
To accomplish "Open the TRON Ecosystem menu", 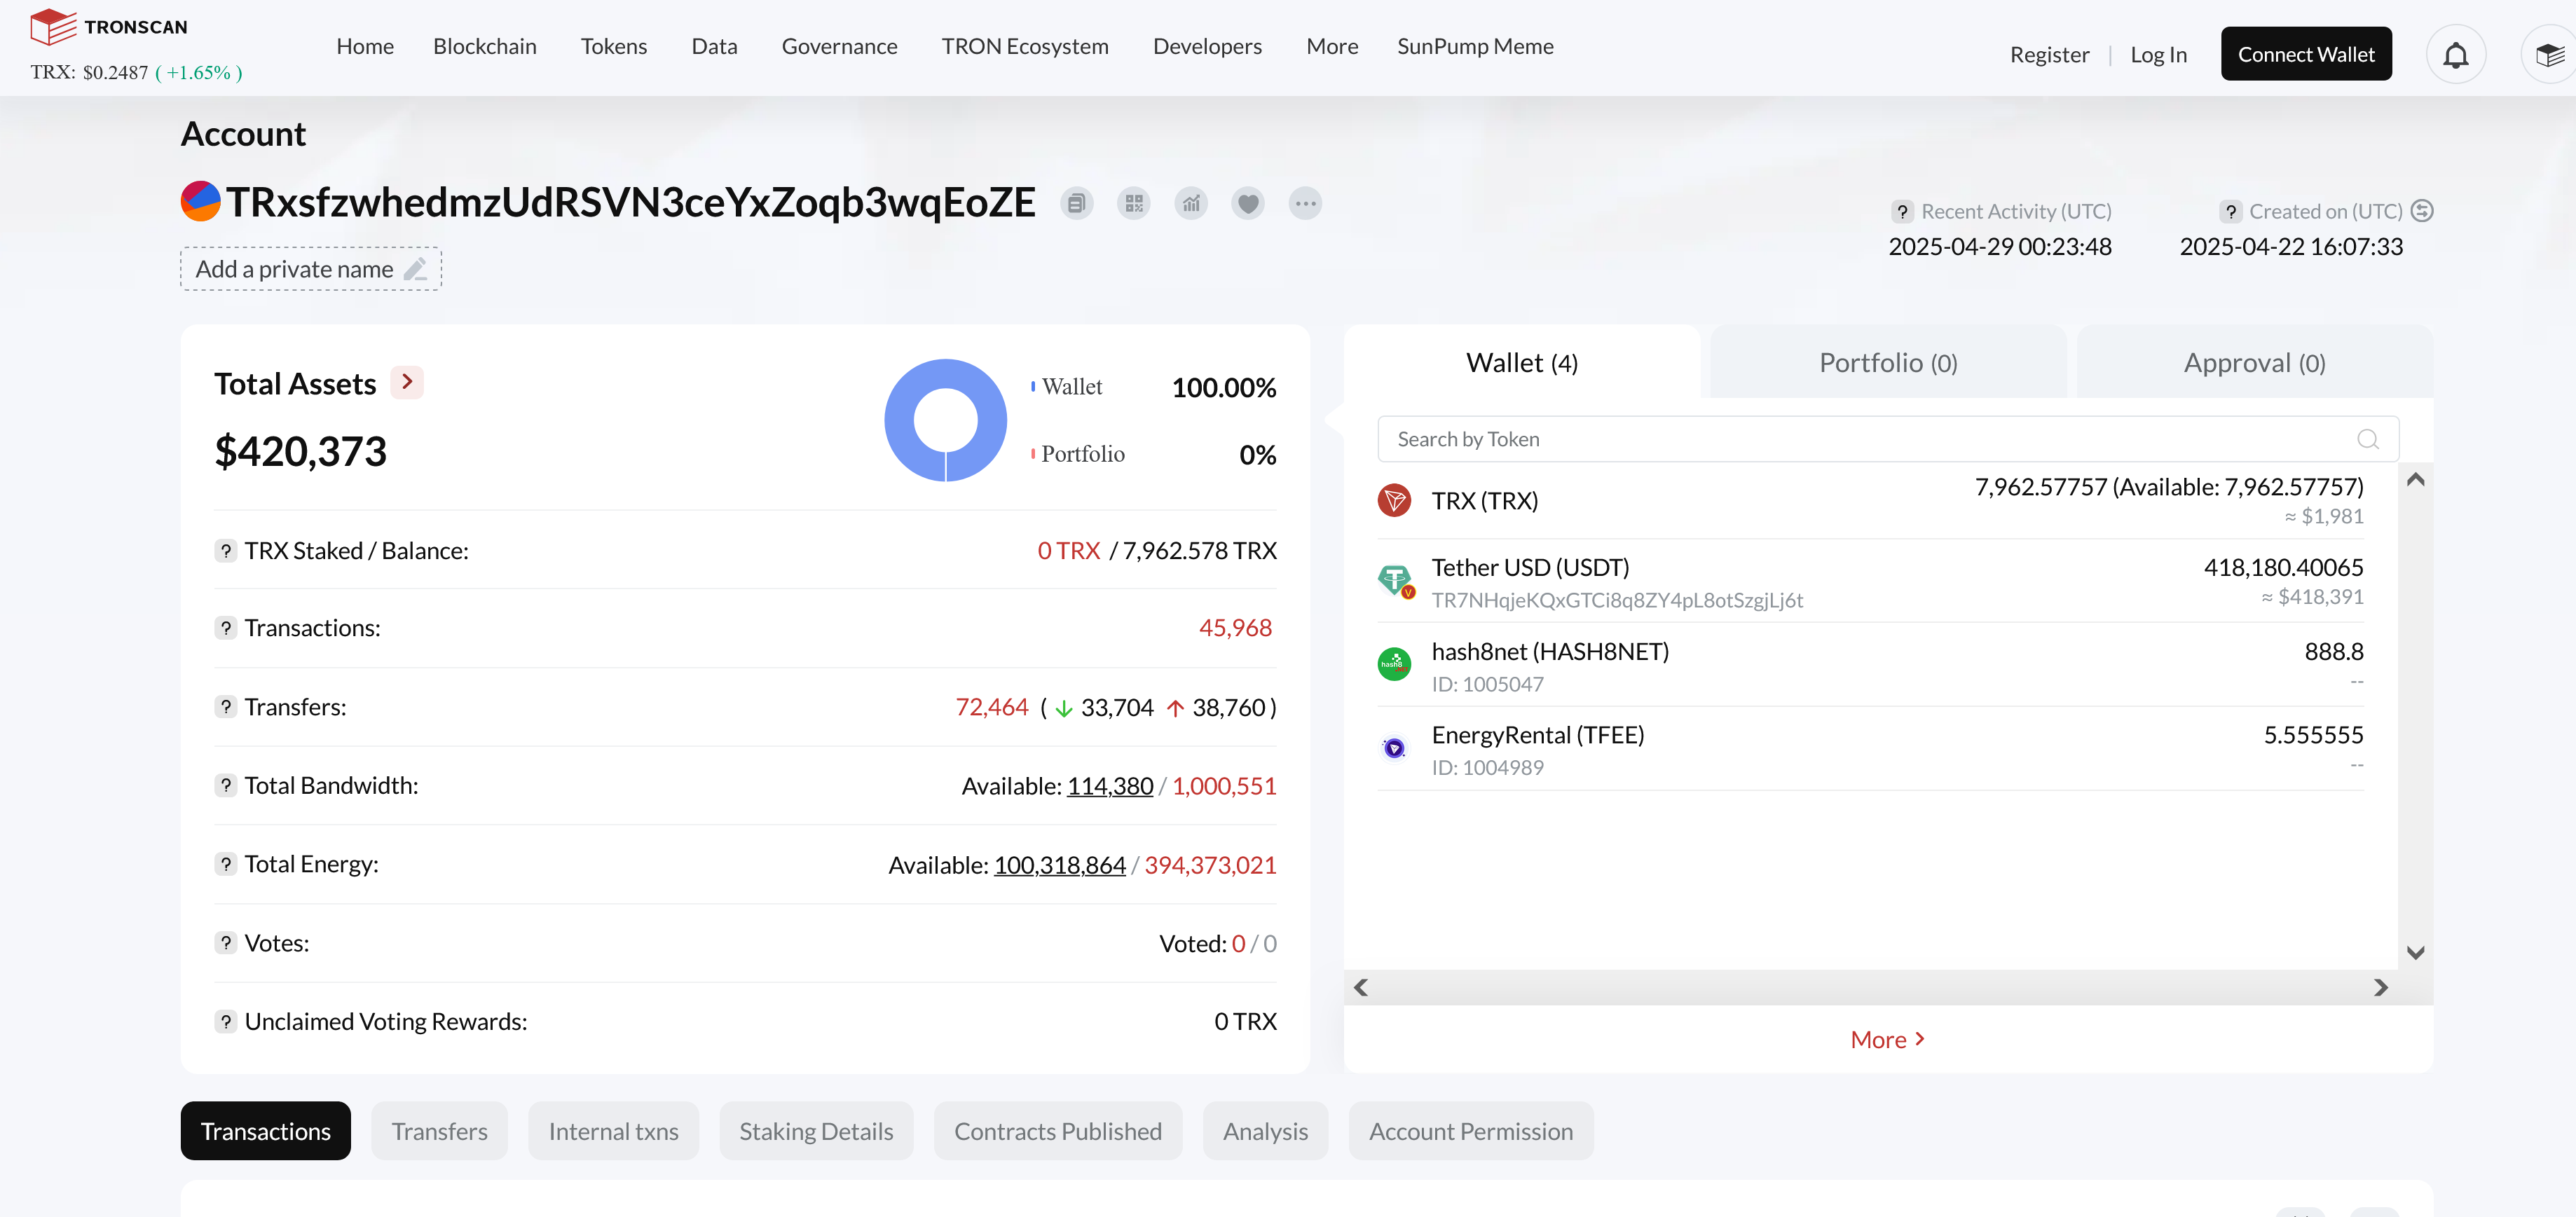I will tap(1025, 46).
